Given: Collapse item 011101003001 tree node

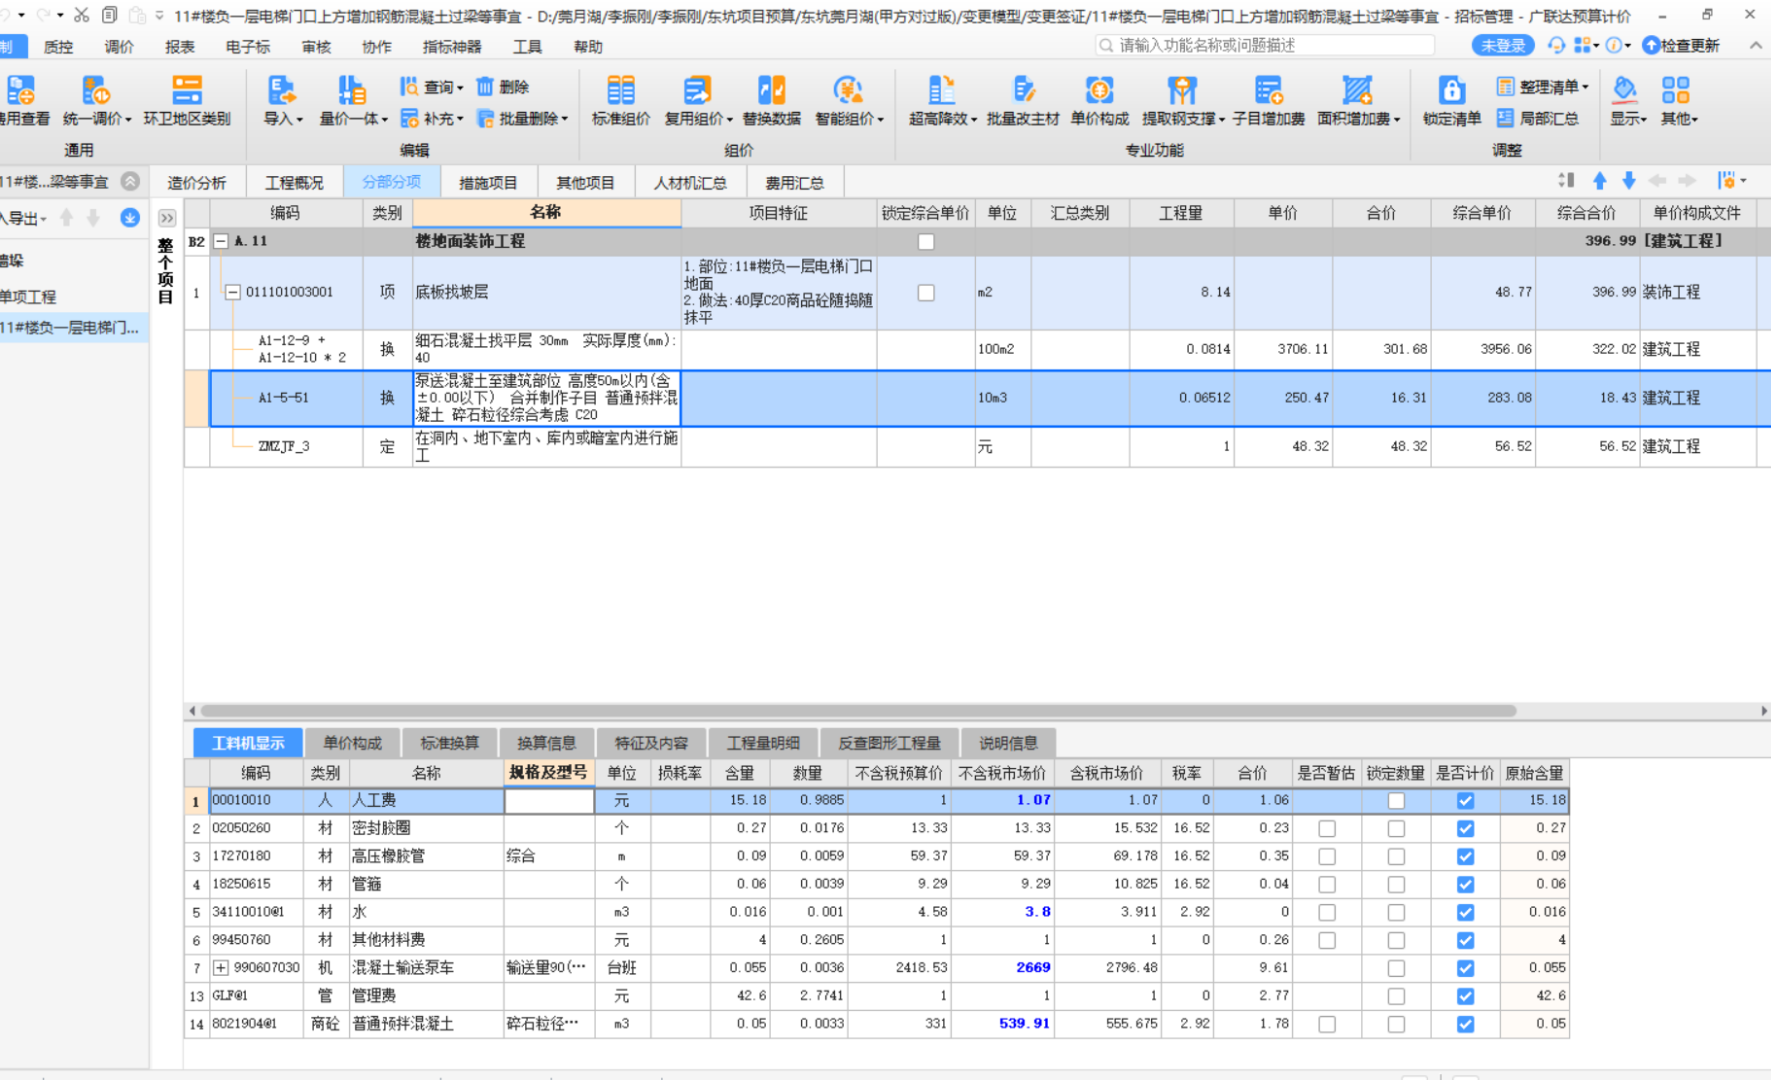Looking at the screenshot, I should click(x=233, y=293).
